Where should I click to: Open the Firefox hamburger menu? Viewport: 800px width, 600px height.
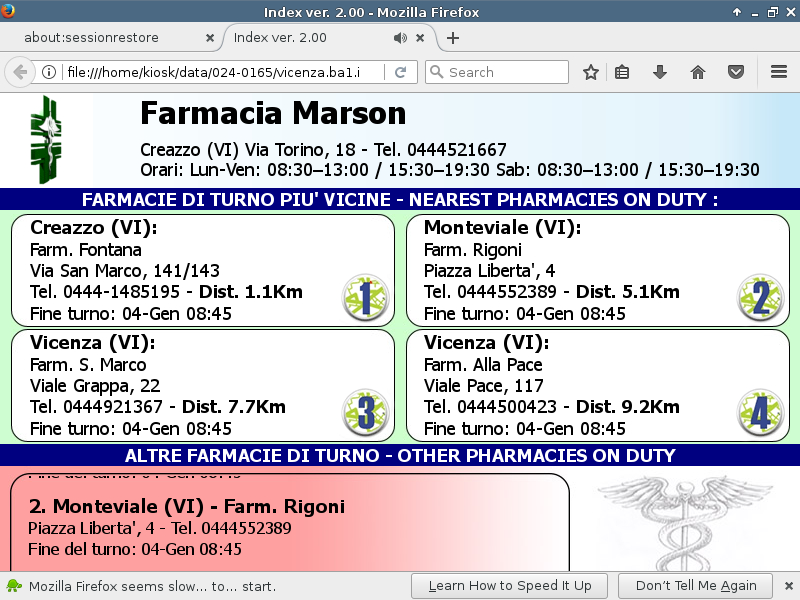779,72
